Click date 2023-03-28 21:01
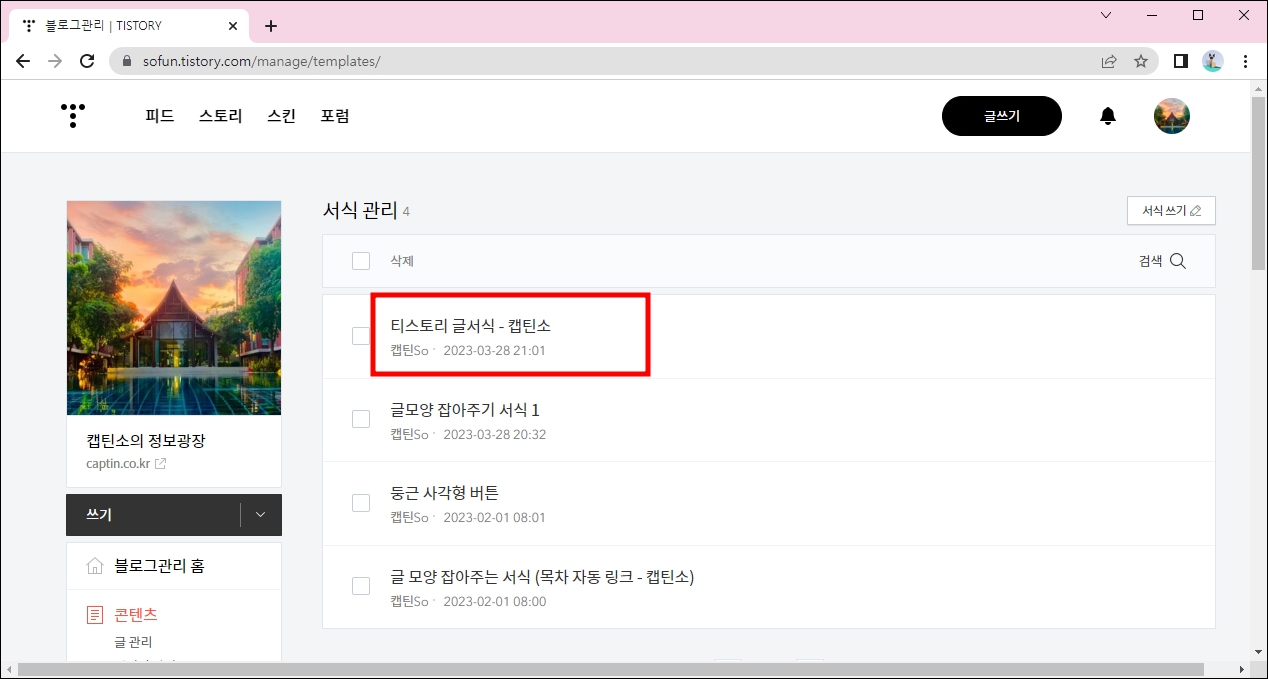The height and width of the screenshot is (679, 1268). (494, 351)
